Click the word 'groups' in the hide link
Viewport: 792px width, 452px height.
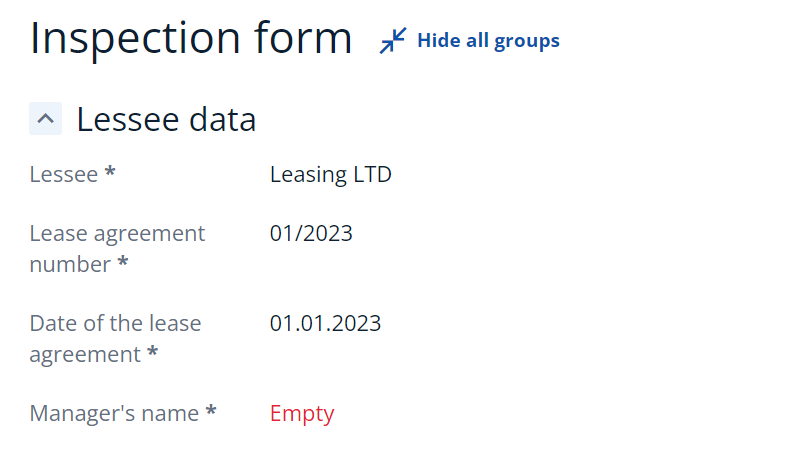point(527,41)
